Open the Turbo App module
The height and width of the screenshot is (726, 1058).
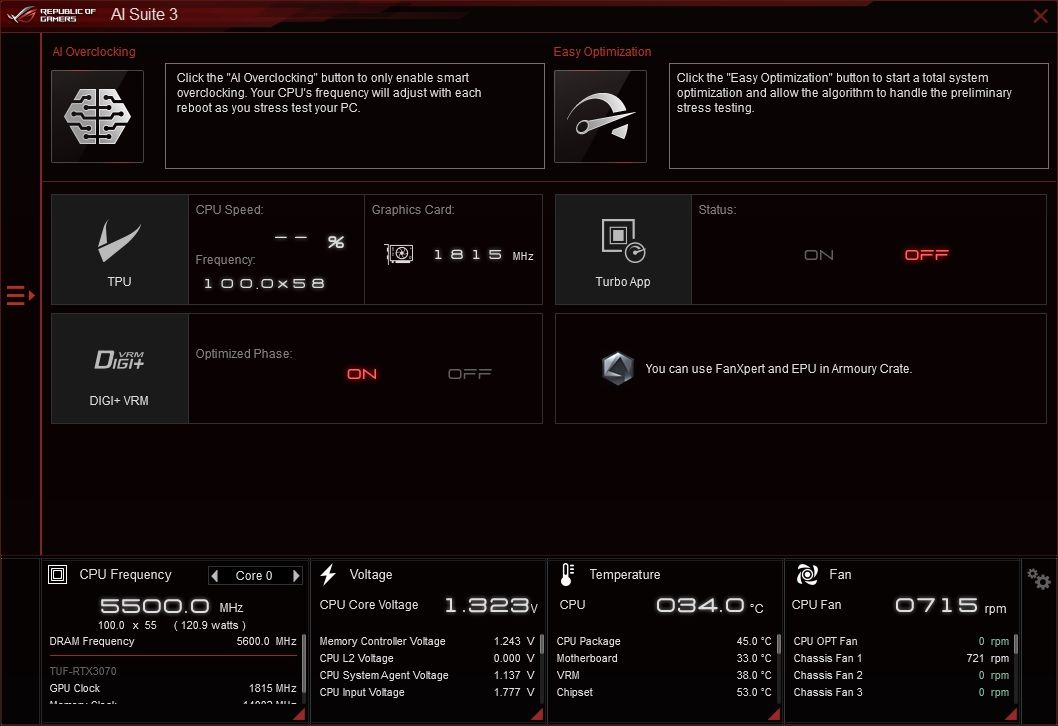coord(623,250)
